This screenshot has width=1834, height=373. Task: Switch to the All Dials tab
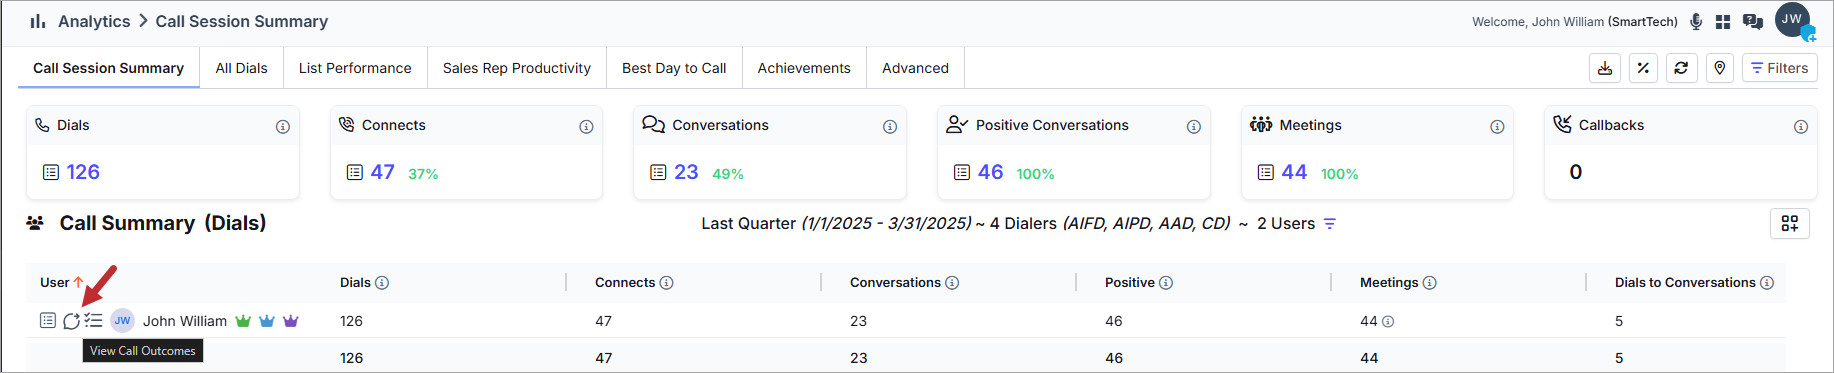click(x=241, y=68)
